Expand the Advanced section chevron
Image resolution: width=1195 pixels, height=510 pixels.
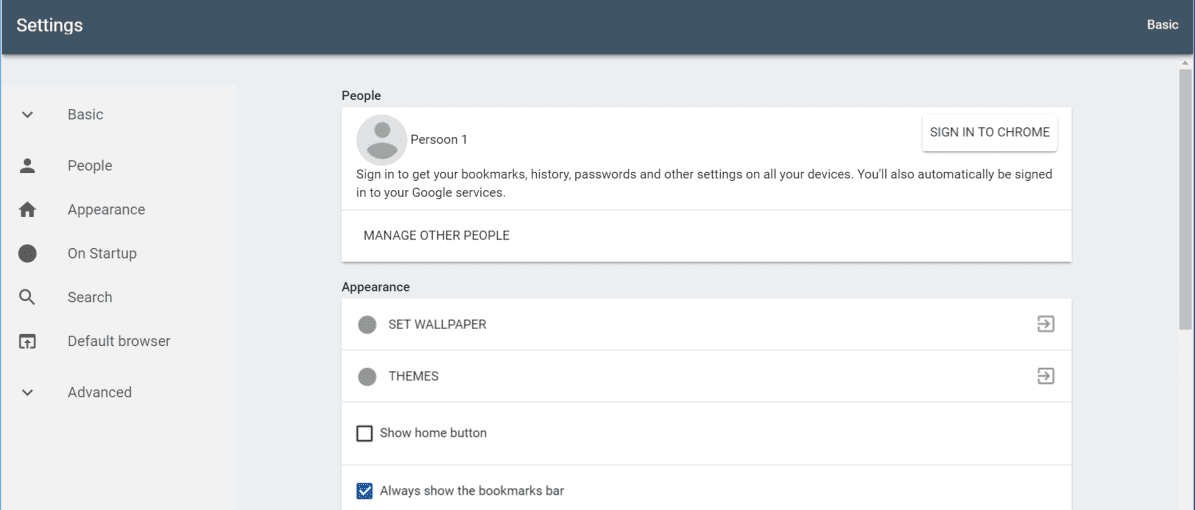click(27, 393)
